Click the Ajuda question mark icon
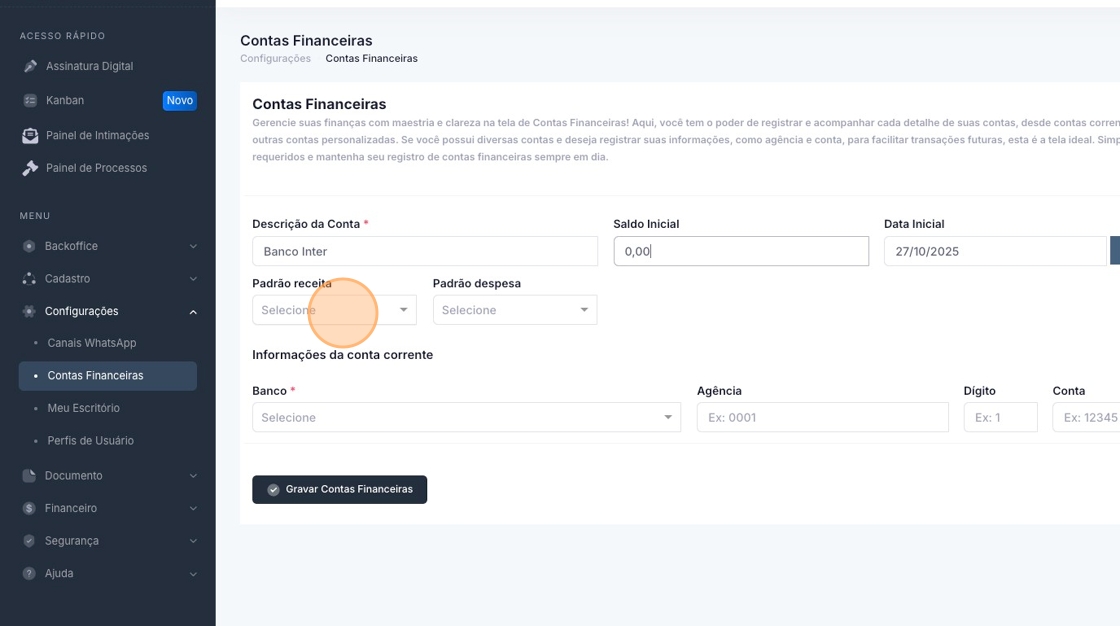The image size is (1120, 626). (29, 573)
